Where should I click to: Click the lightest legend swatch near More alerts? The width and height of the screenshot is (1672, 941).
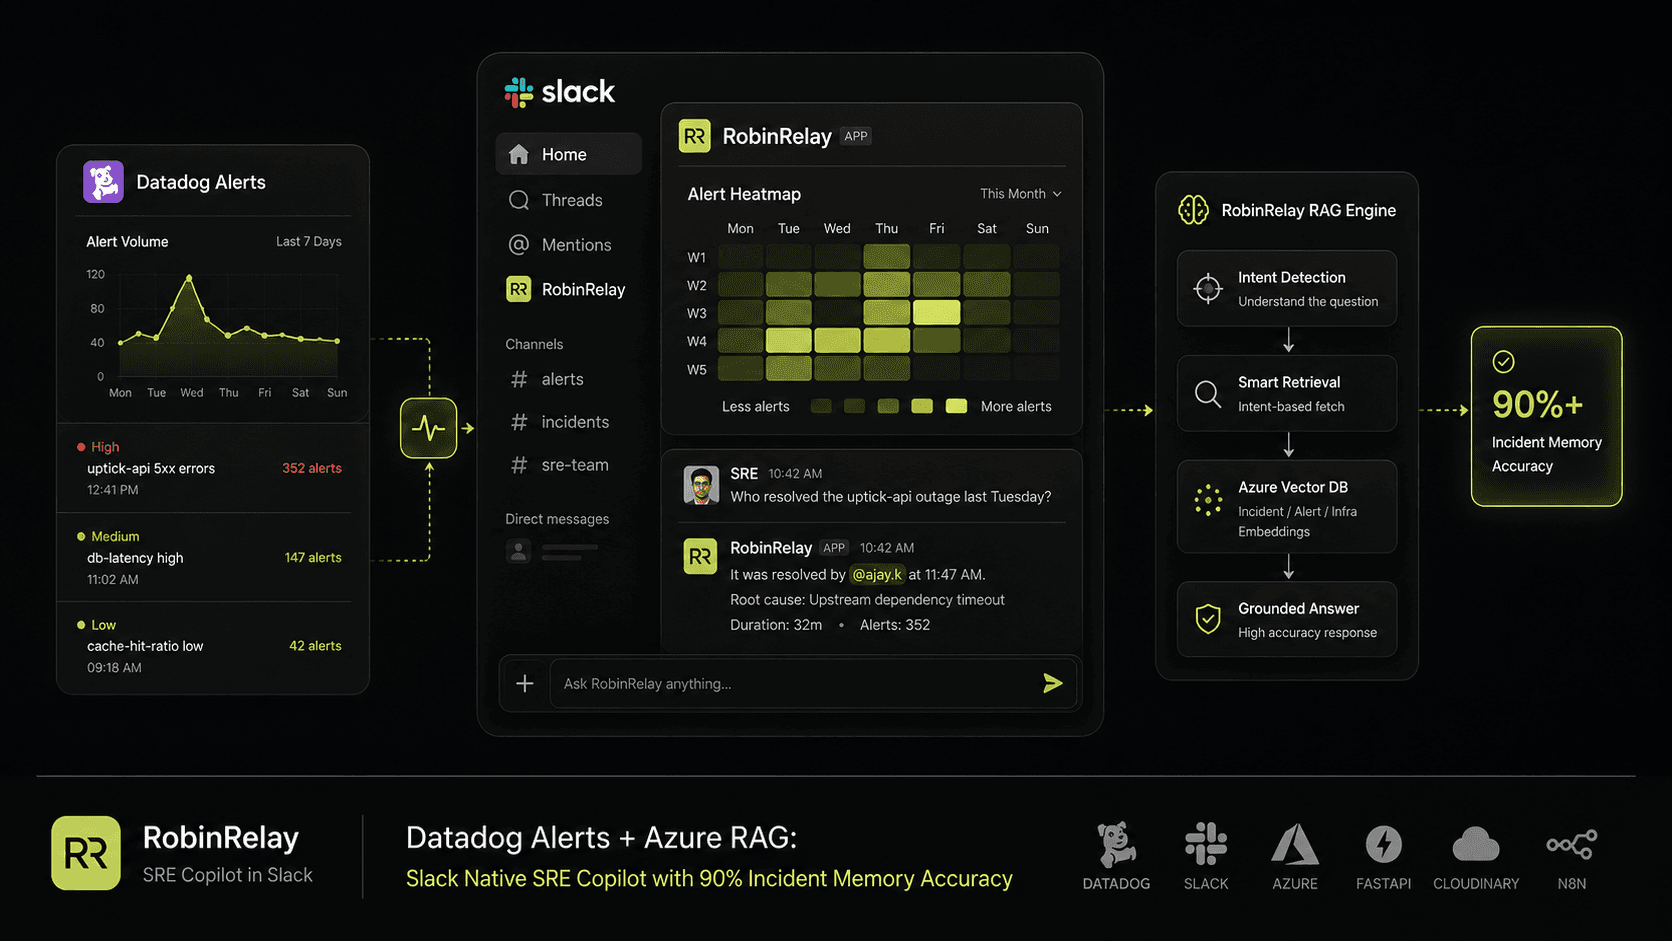[x=956, y=406]
